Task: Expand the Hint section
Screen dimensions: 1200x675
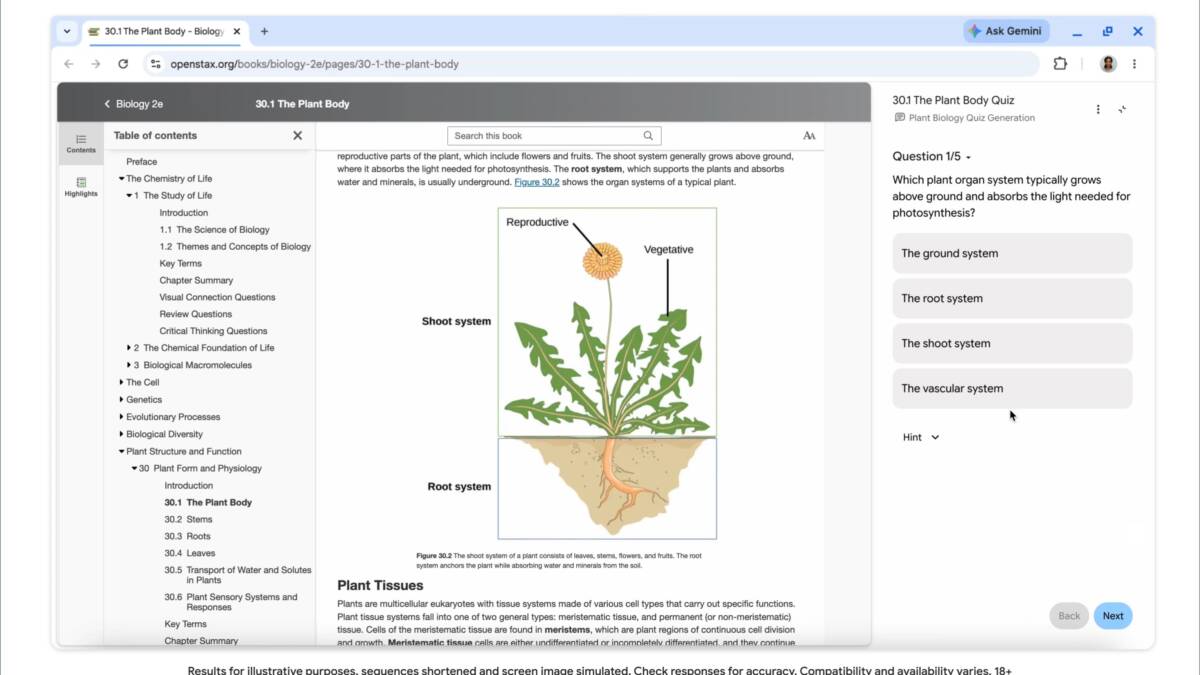Action: (921, 437)
